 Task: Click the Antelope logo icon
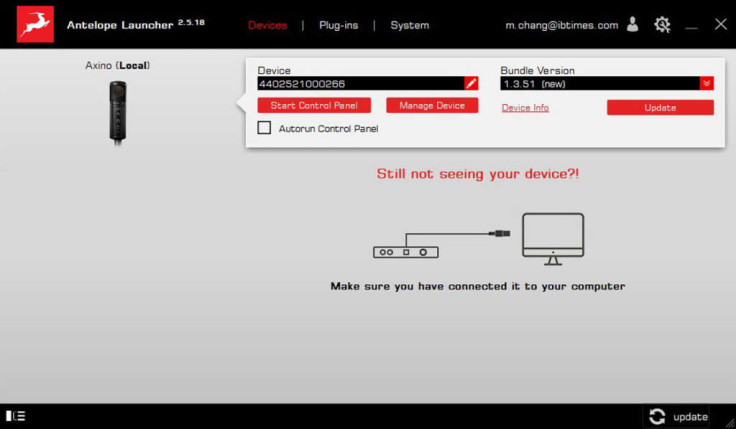pos(35,24)
